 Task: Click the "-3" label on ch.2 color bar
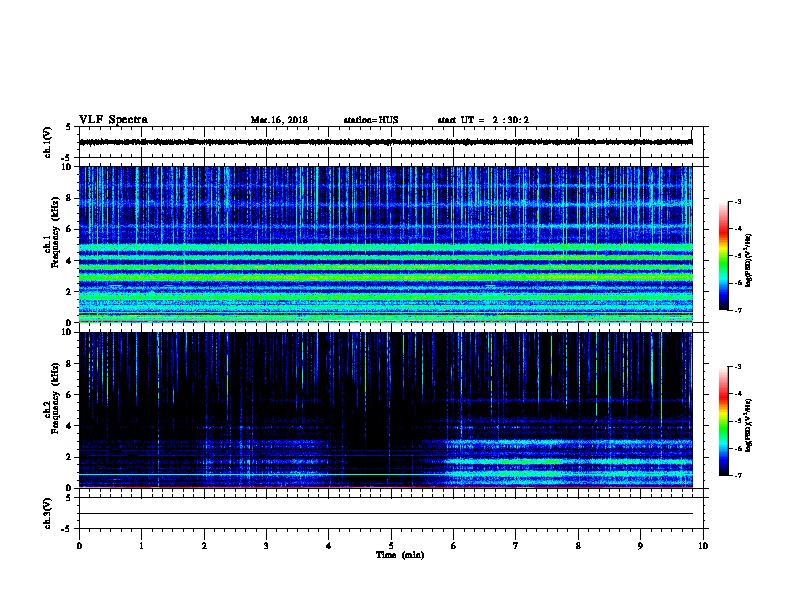click(x=738, y=367)
